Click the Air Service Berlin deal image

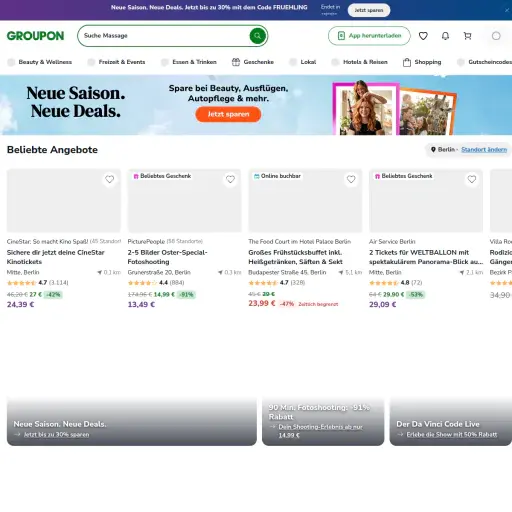[x=426, y=201]
